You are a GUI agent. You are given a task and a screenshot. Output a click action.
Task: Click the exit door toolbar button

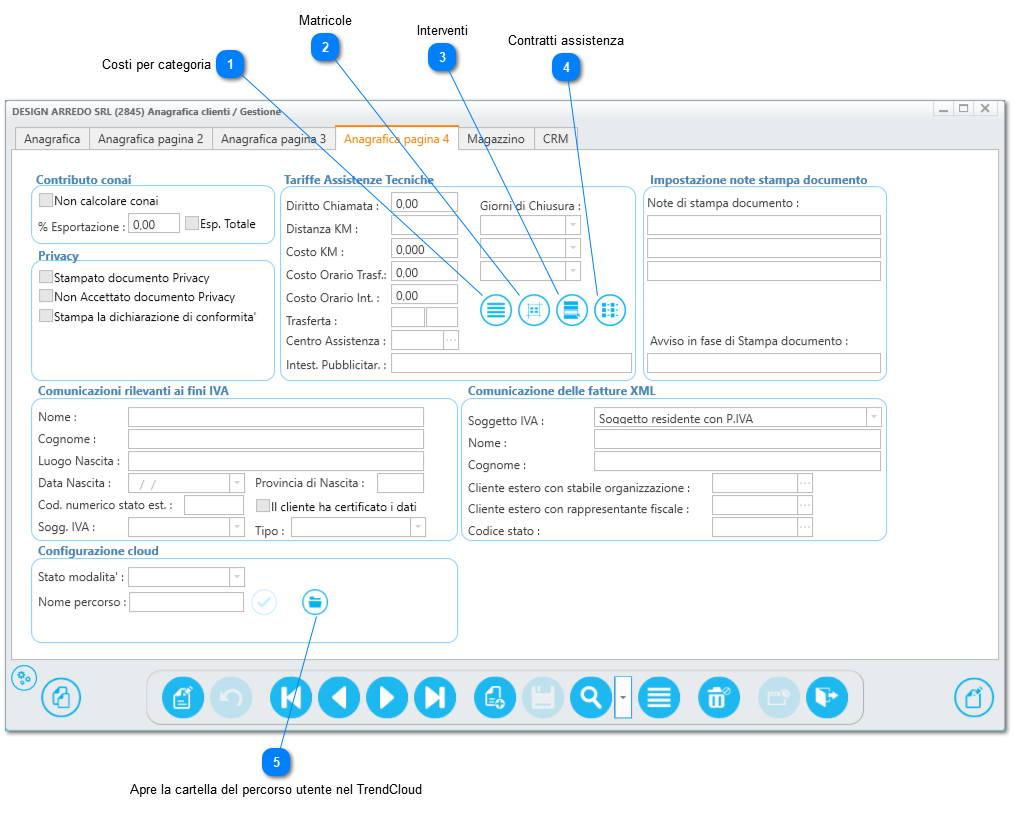tap(826, 698)
